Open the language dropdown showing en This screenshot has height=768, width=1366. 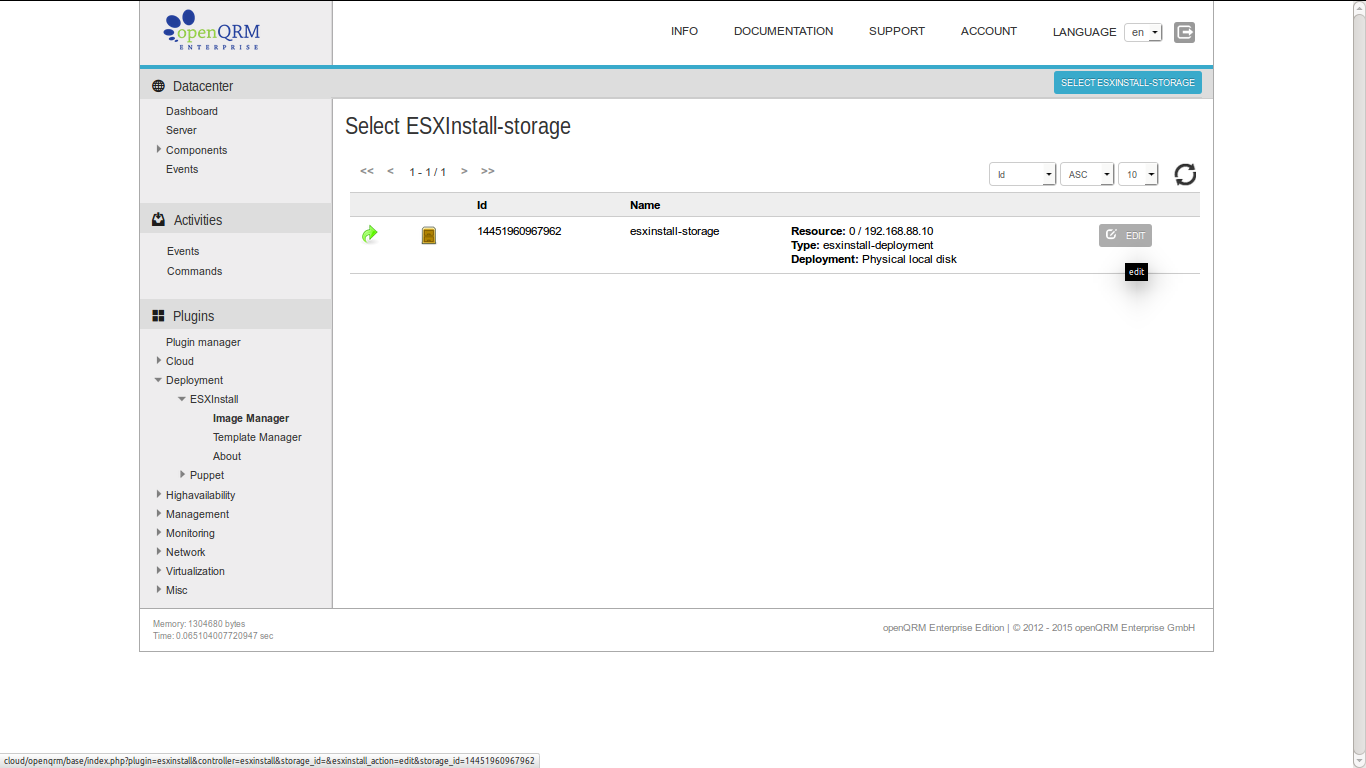(1143, 32)
